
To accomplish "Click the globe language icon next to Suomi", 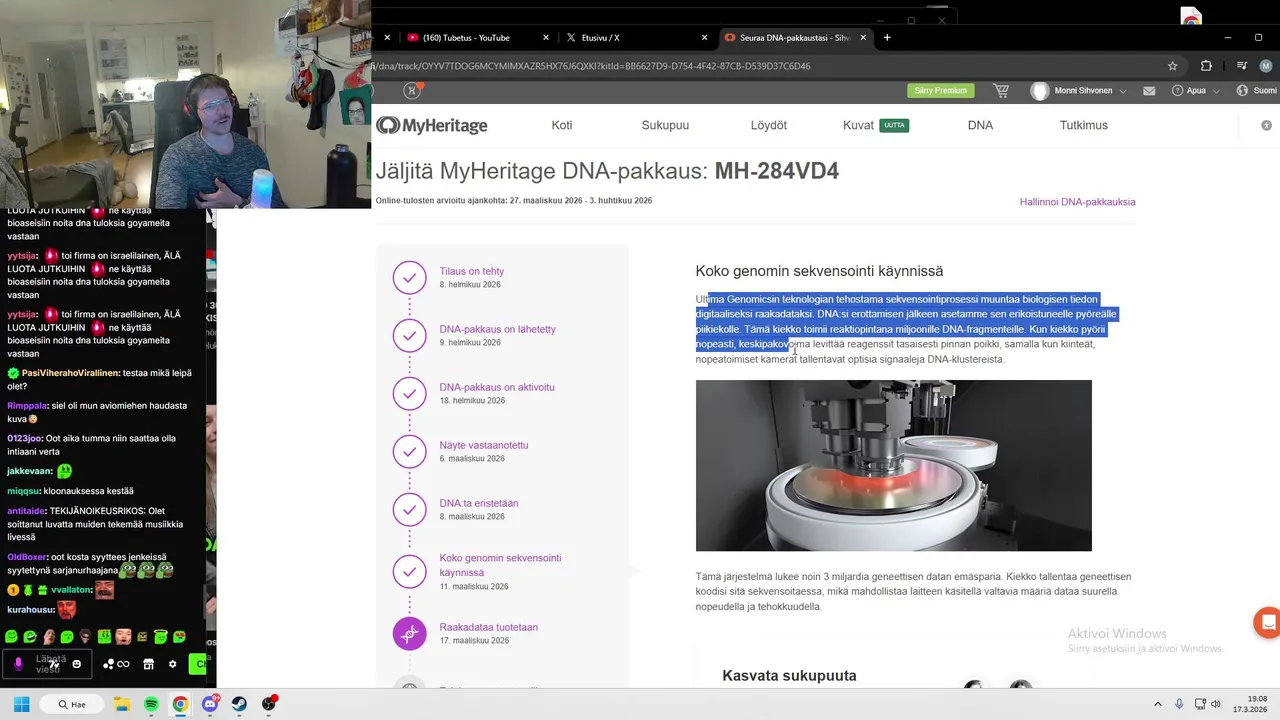I will (x=1242, y=90).
